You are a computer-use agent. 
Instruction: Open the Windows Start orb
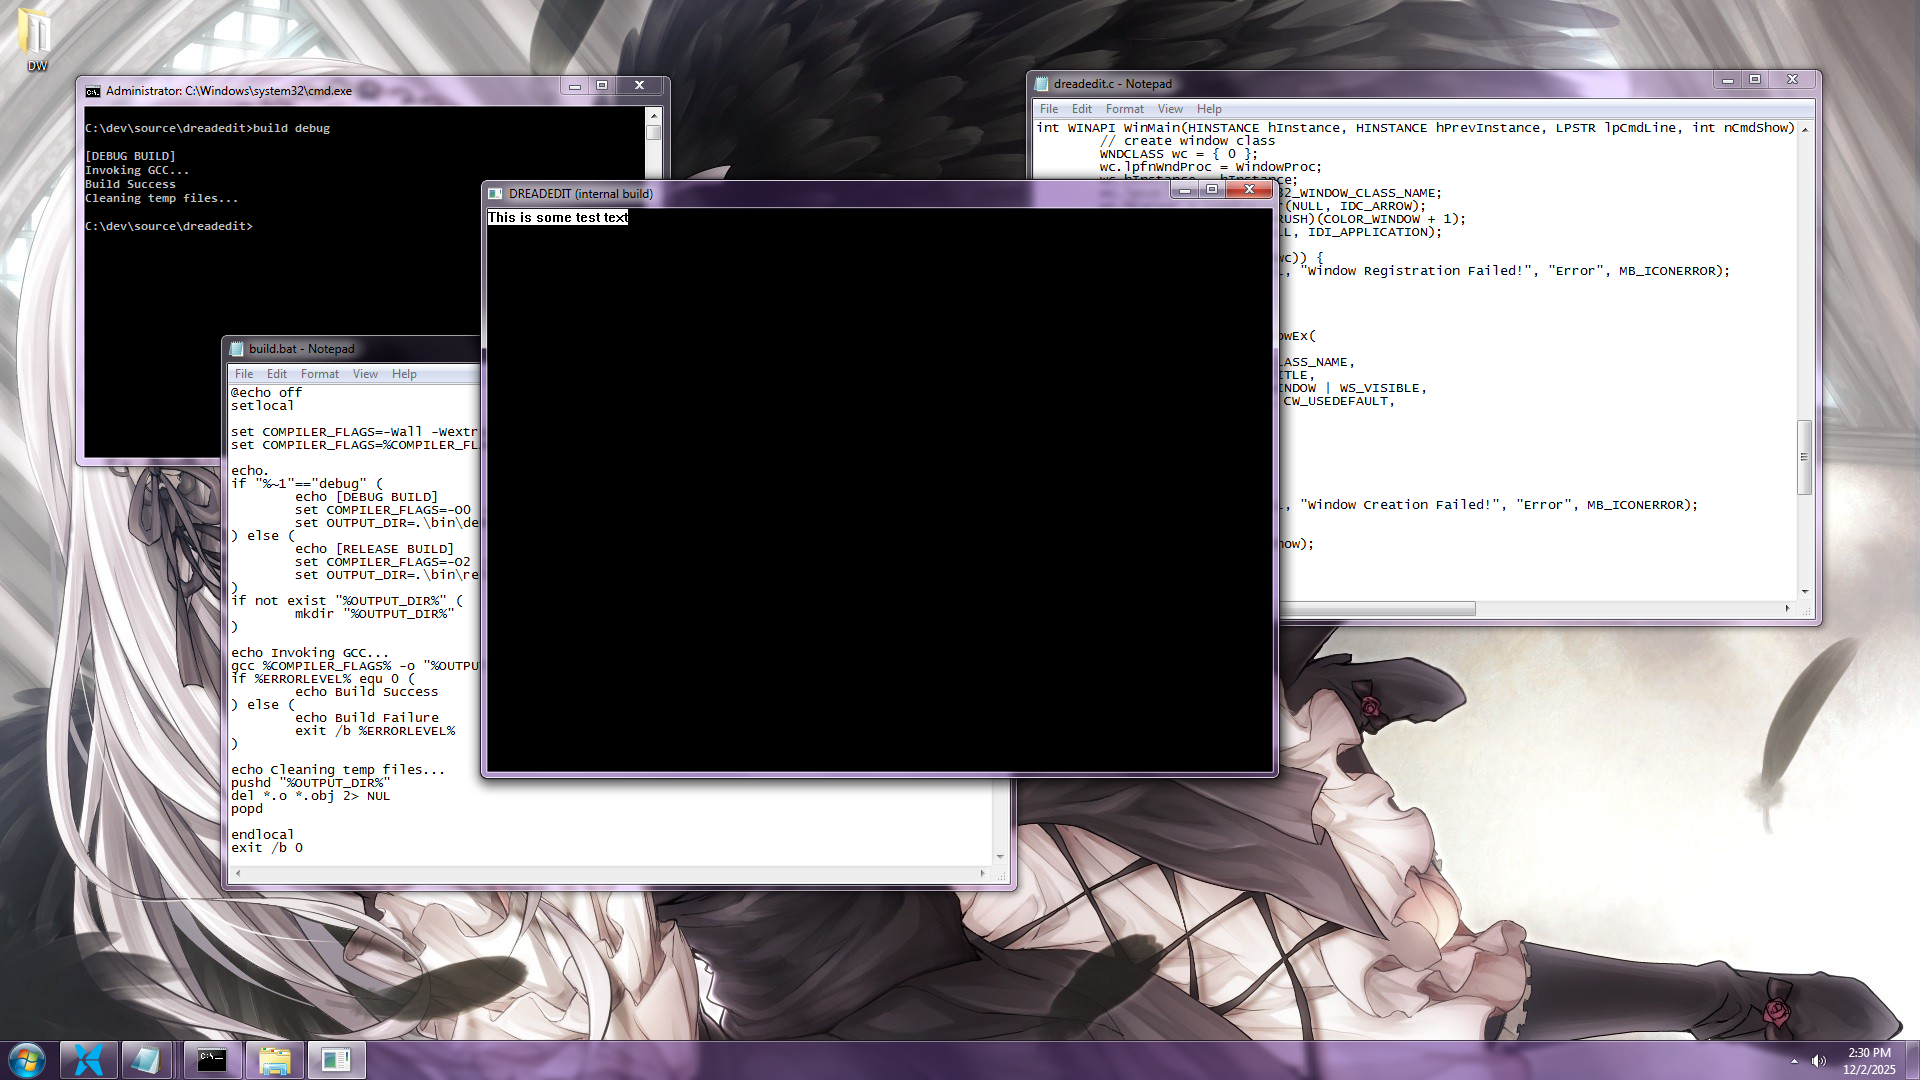(x=27, y=1060)
